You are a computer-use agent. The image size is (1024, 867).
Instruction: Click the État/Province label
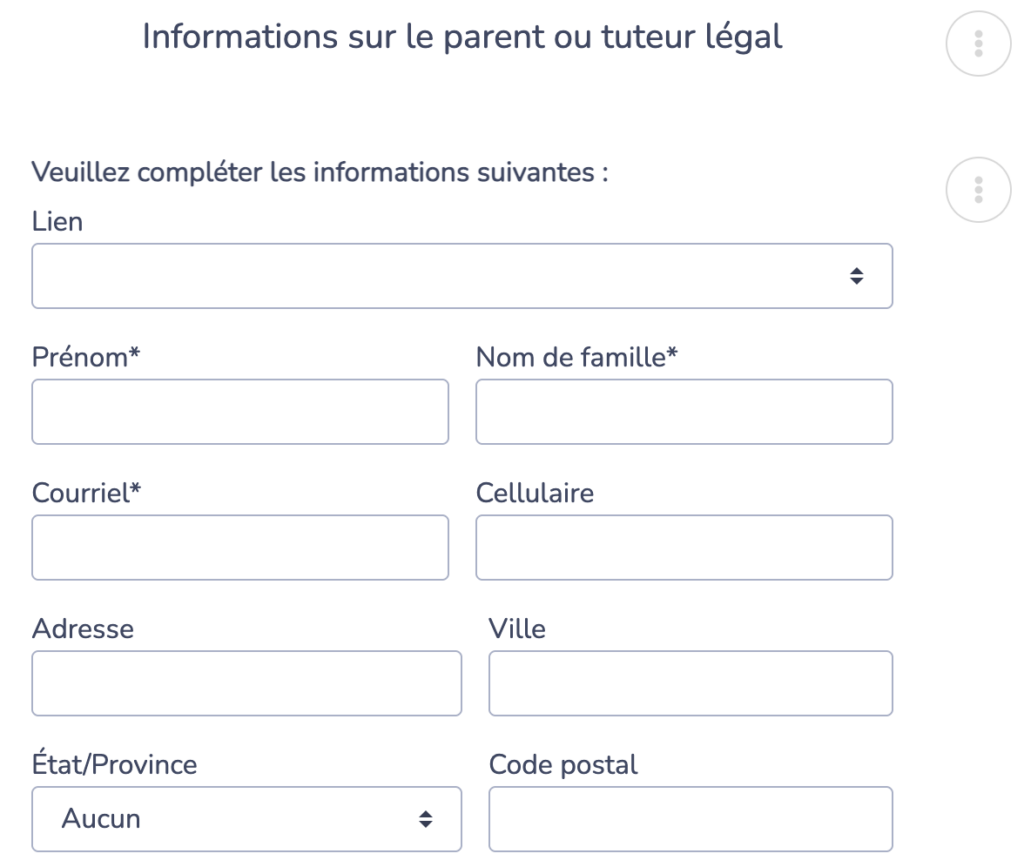[114, 765]
